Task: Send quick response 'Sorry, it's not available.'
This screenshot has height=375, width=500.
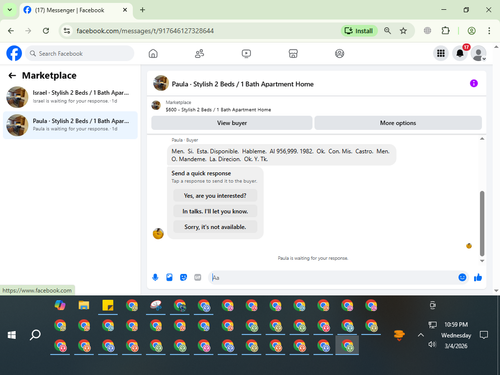Action: [x=215, y=227]
